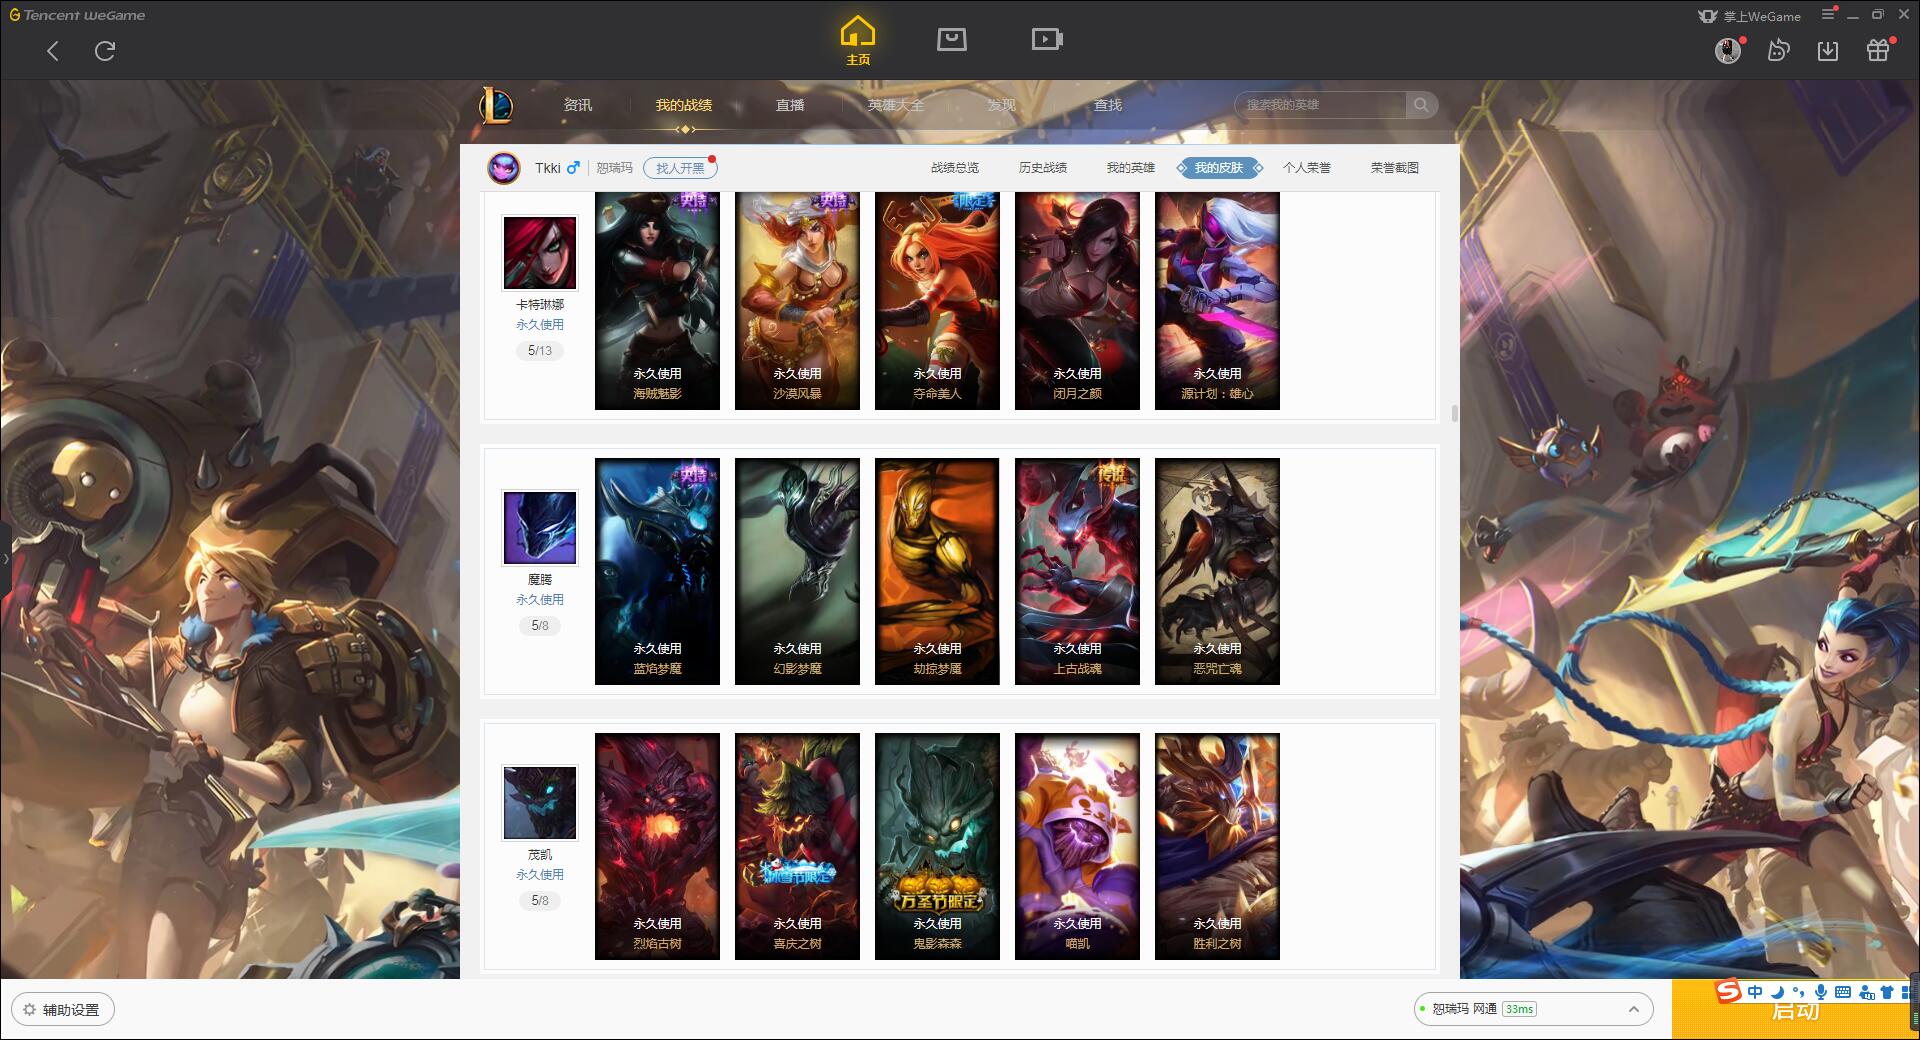Image resolution: width=1920 pixels, height=1040 pixels.
Task: Open the user avatar profile
Action: click(1728, 50)
